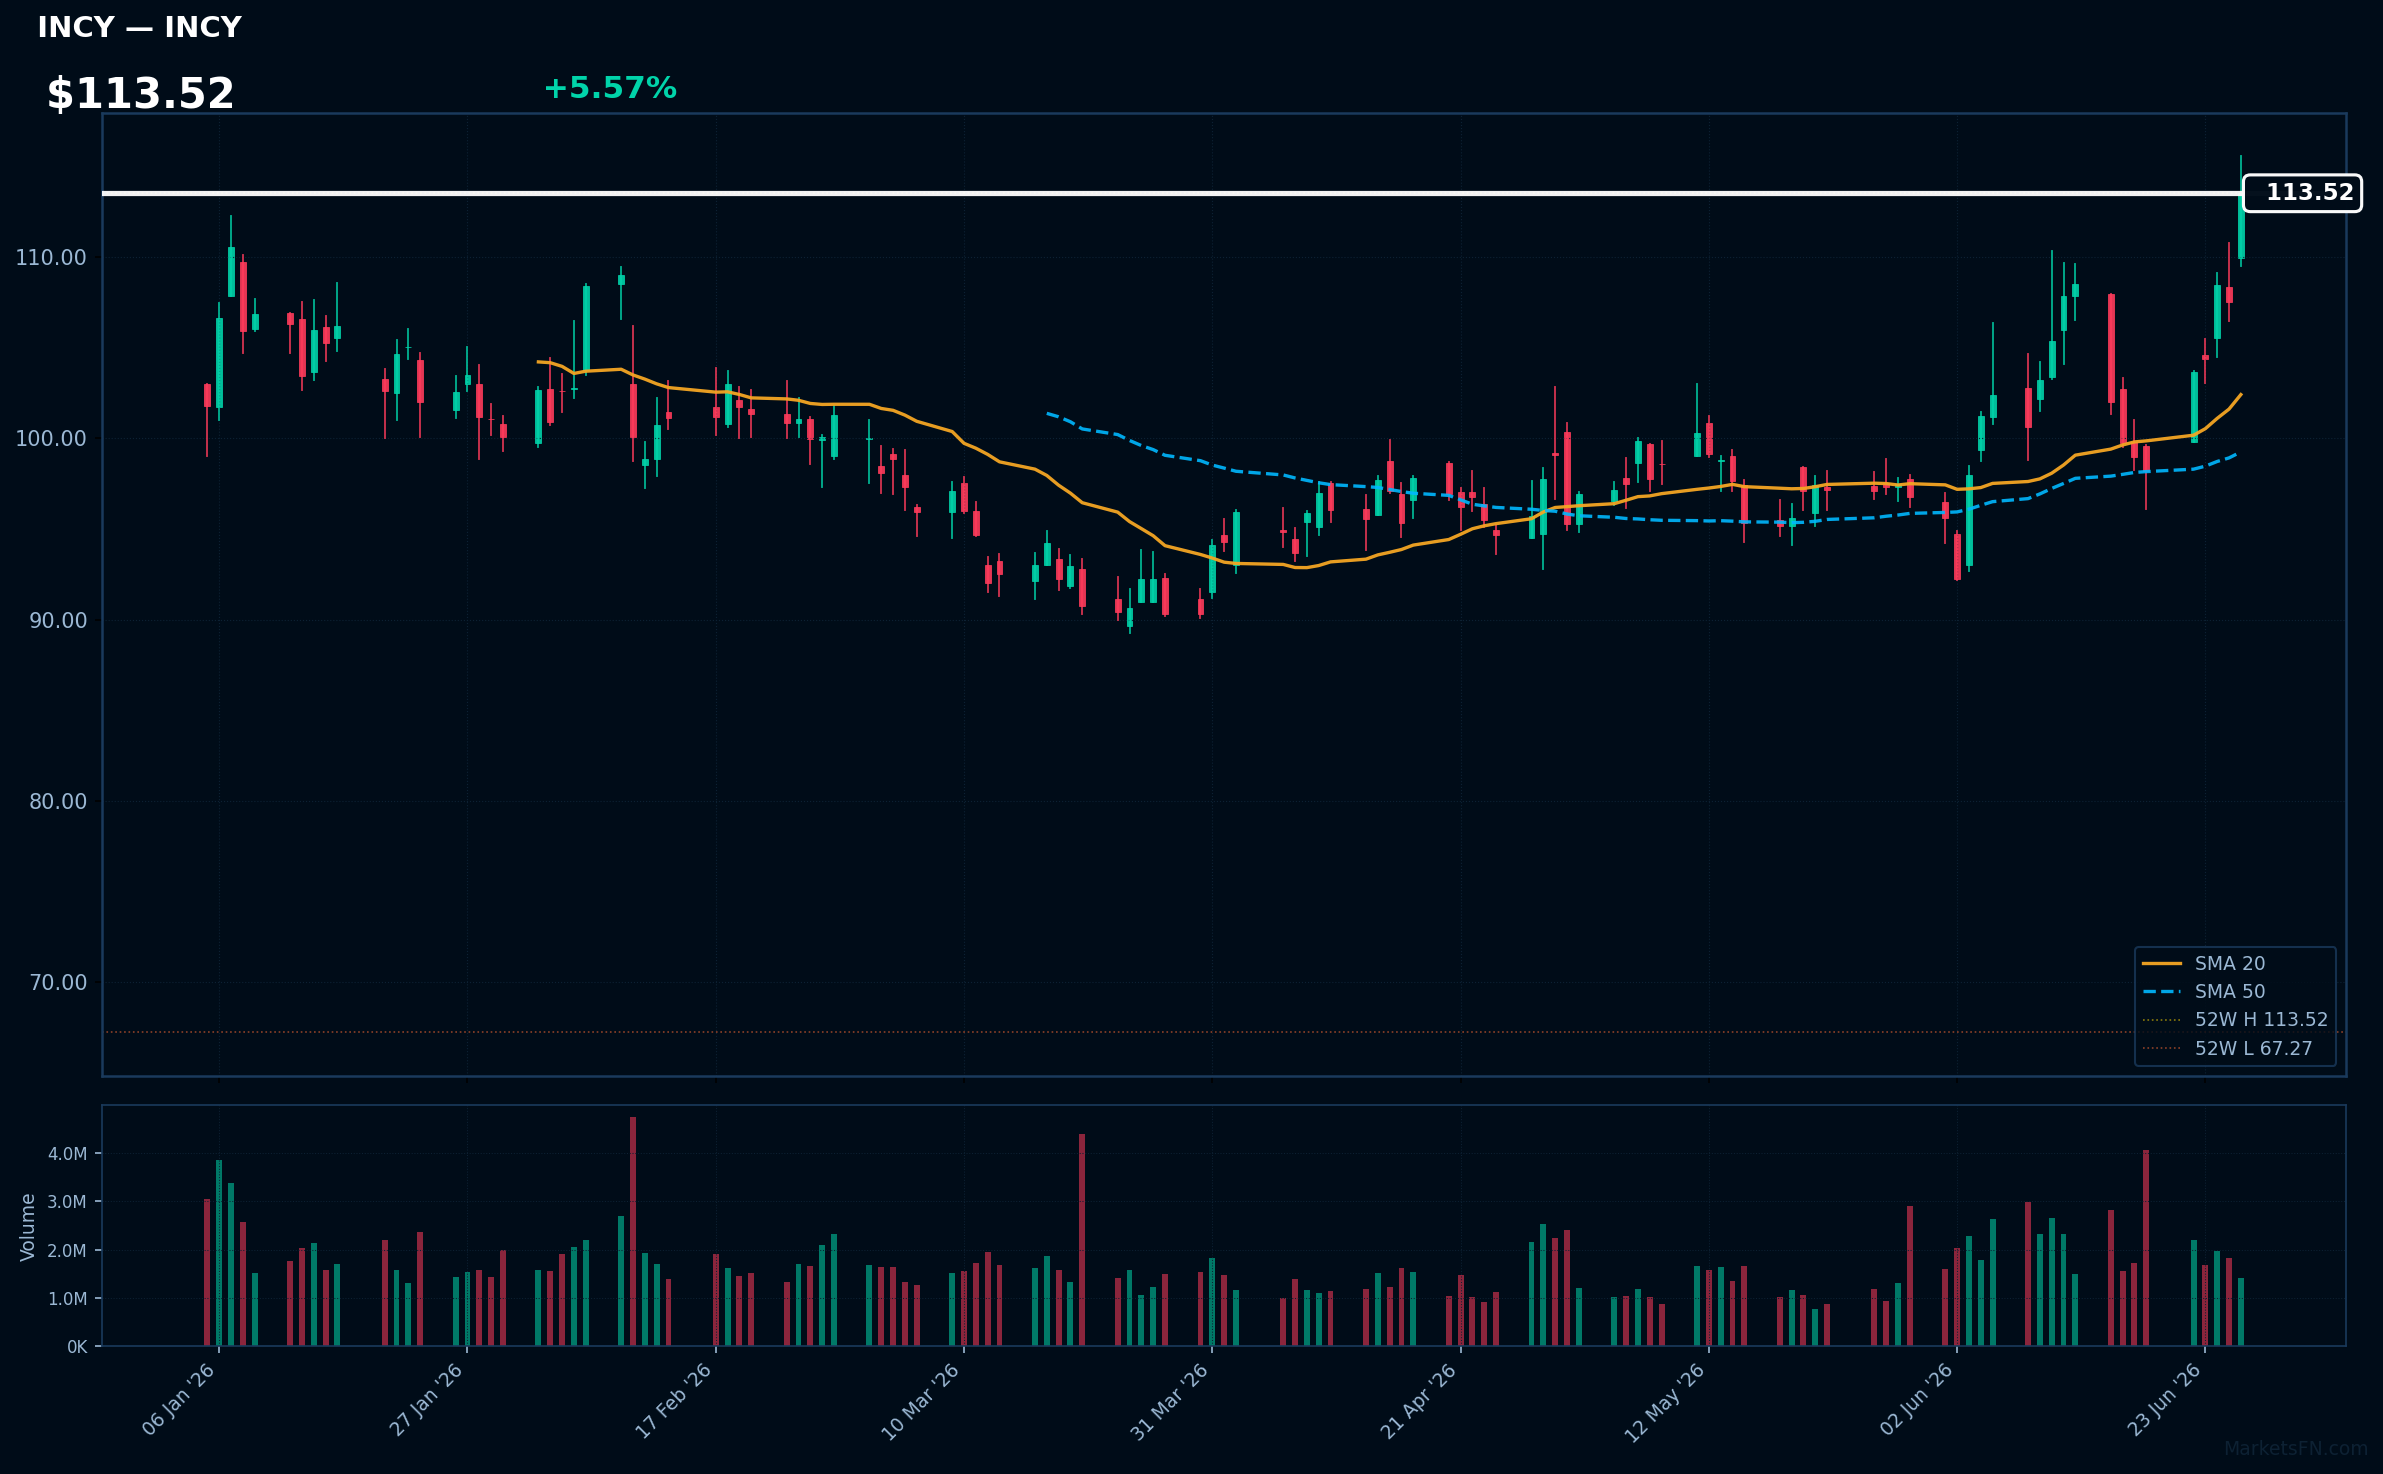Select the 12 May '26 date label
The width and height of the screenshot is (2383, 1474).
pyautogui.click(x=1665, y=1402)
